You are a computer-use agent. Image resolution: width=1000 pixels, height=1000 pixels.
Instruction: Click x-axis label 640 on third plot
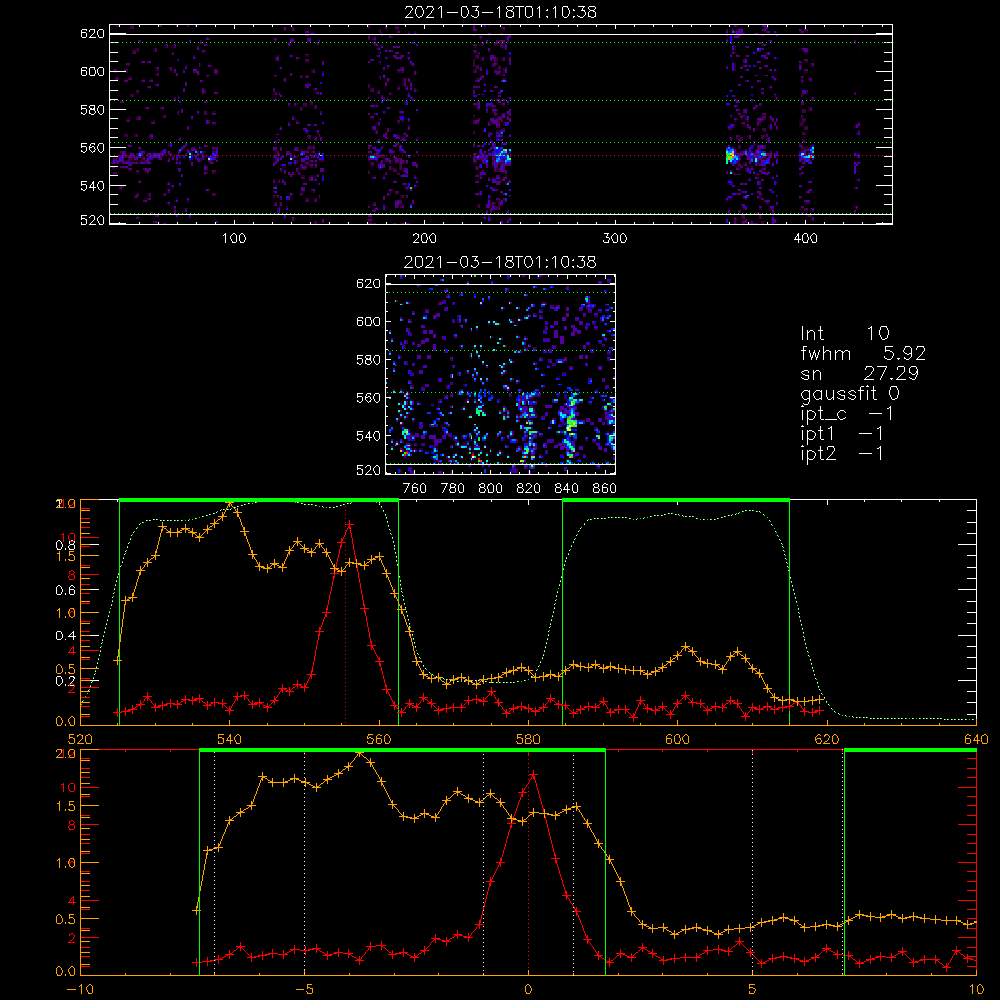coord(976,739)
